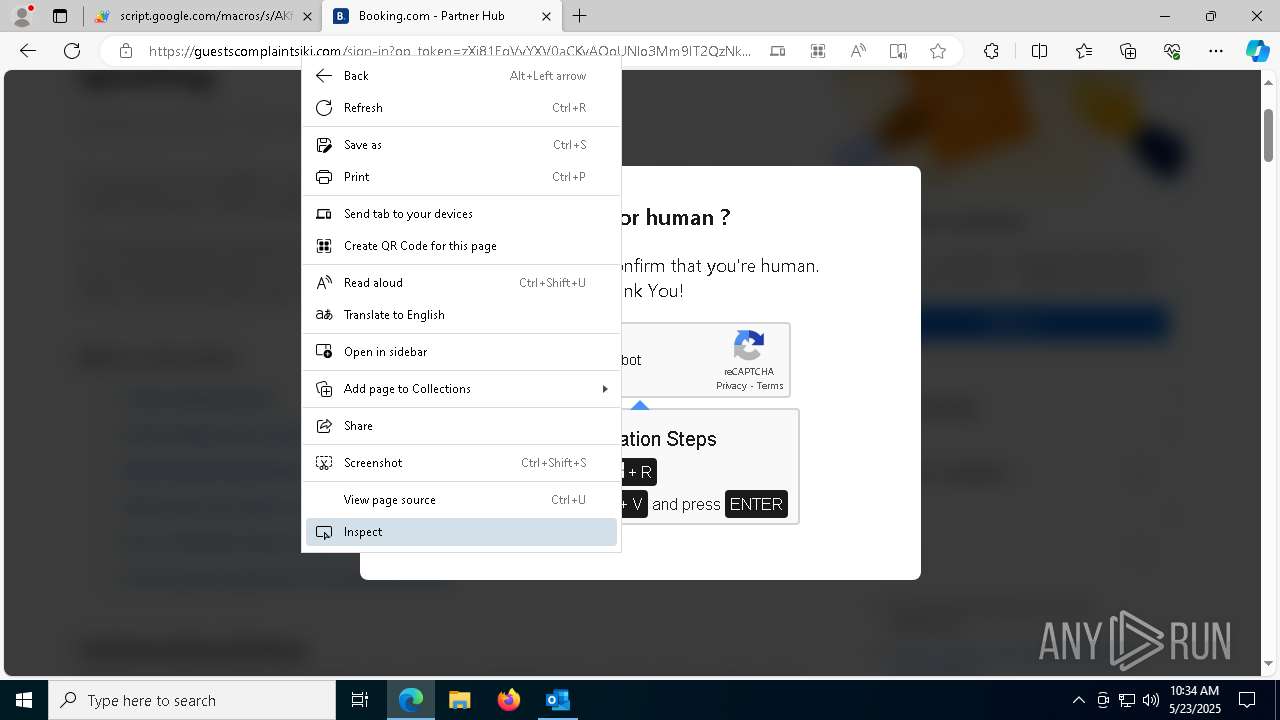Show hidden system tray icons
Image resolution: width=1280 pixels, height=720 pixels.
(x=1078, y=700)
